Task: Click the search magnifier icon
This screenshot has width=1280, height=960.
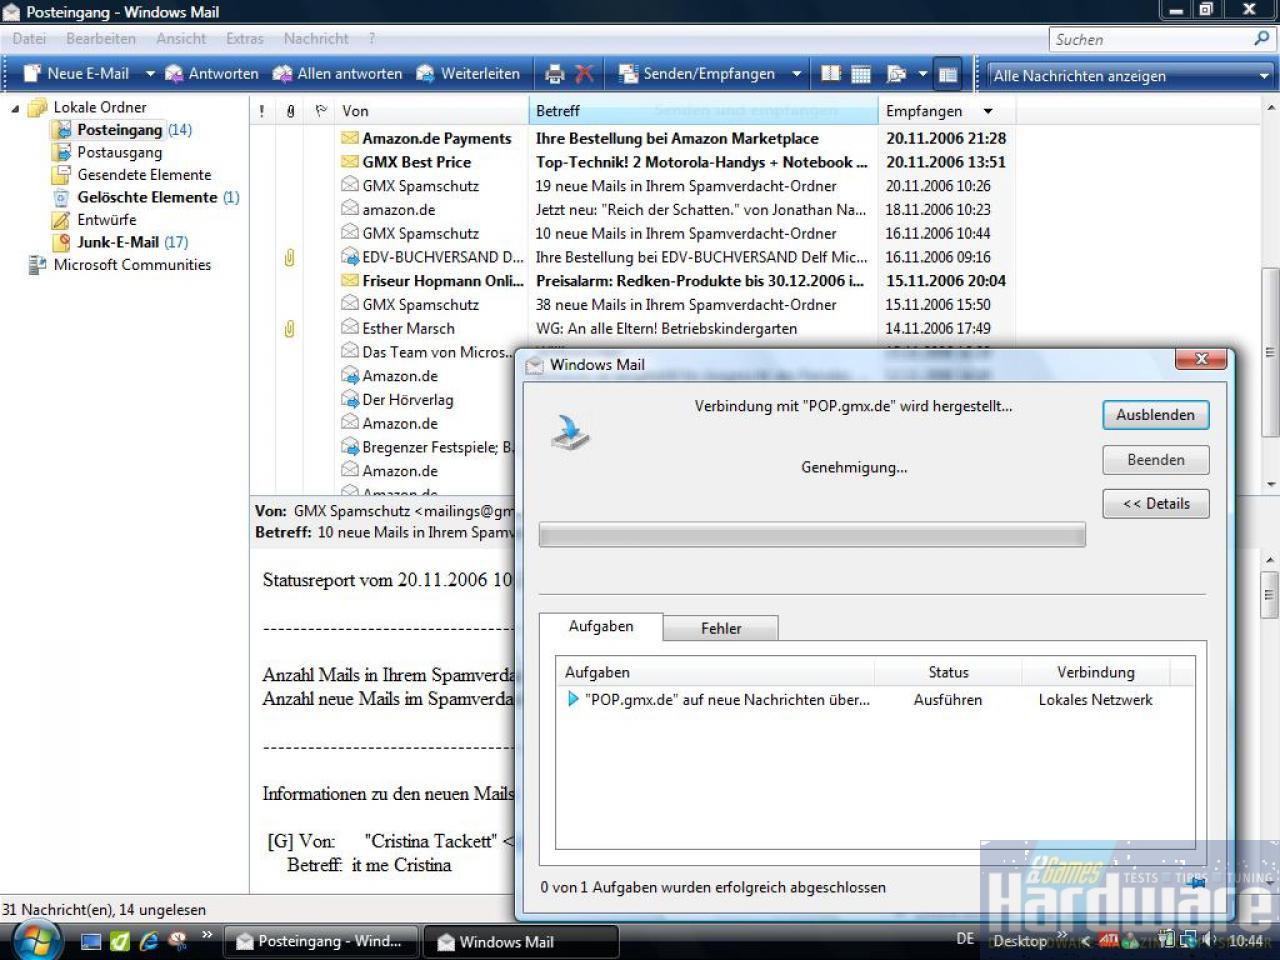Action: [x=1262, y=39]
